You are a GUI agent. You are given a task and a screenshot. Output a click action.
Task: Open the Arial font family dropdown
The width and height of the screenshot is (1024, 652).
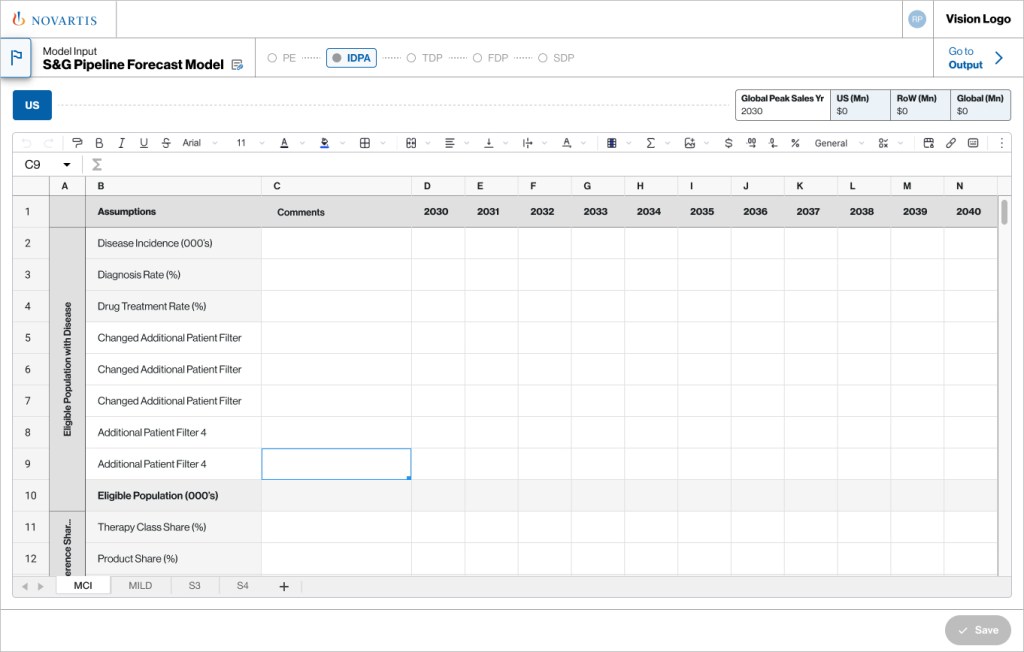pyautogui.click(x=199, y=143)
